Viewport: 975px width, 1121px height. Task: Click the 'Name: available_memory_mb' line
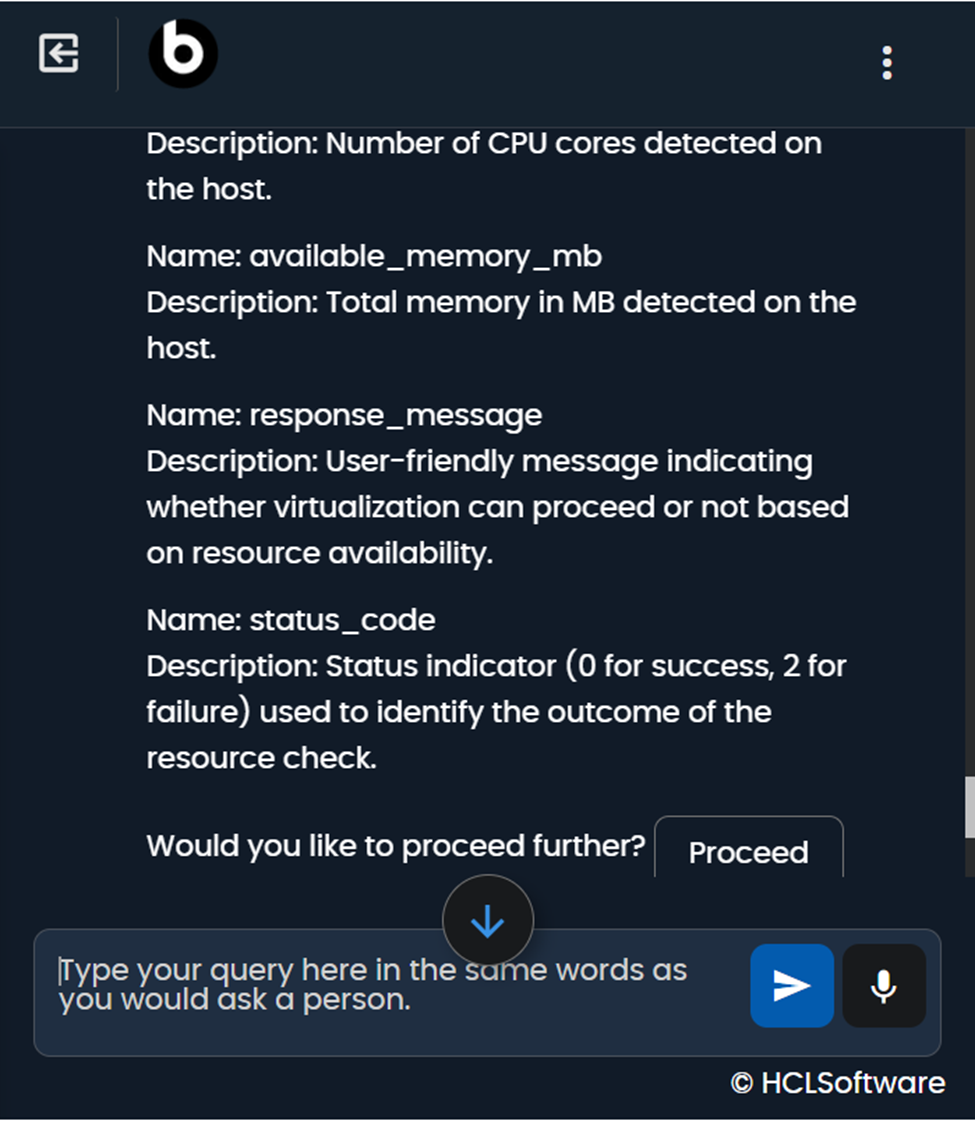374,257
